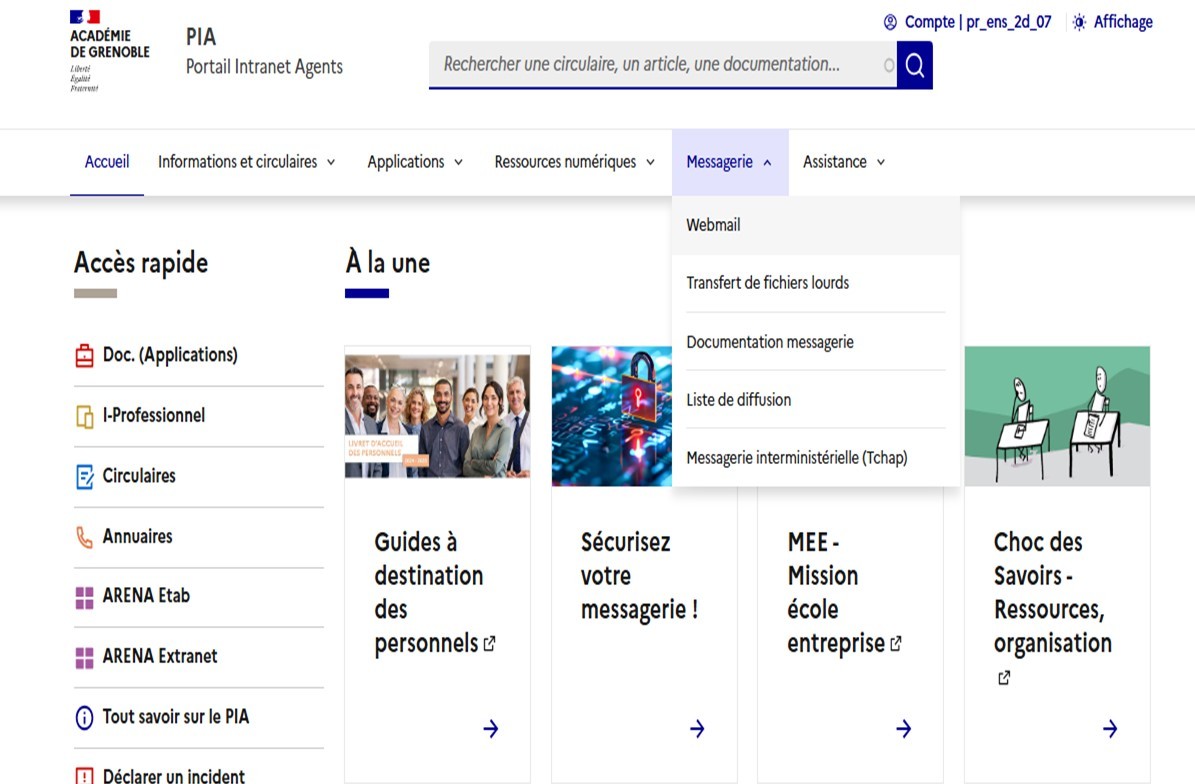Click the ARENA Etab grid icon
The height and width of the screenshot is (784, 1195).
click(85, 597)
